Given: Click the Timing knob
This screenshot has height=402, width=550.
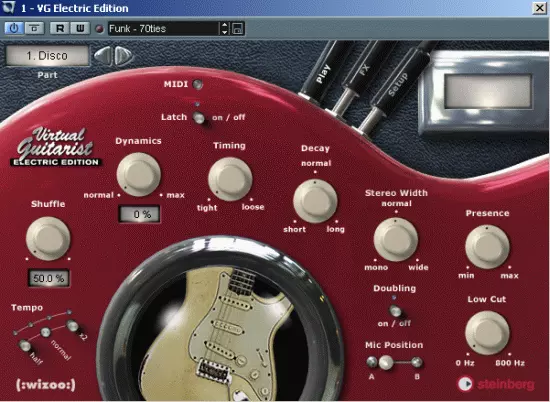Looking at the screenshot, I should pyautogui.click(x=230, y=179).
